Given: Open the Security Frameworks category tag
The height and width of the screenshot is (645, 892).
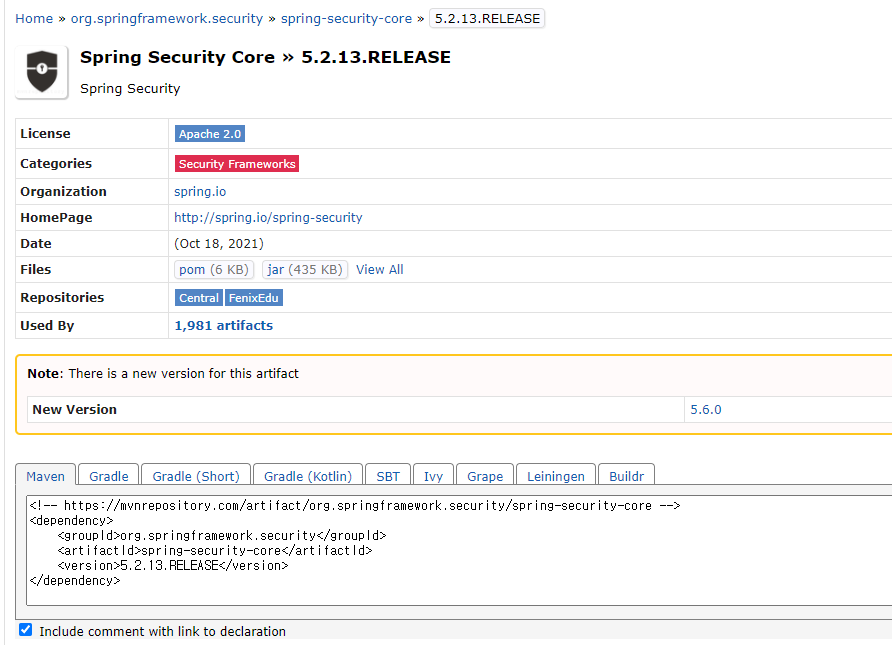Looking at the screenshot, I should pos(237,164).
